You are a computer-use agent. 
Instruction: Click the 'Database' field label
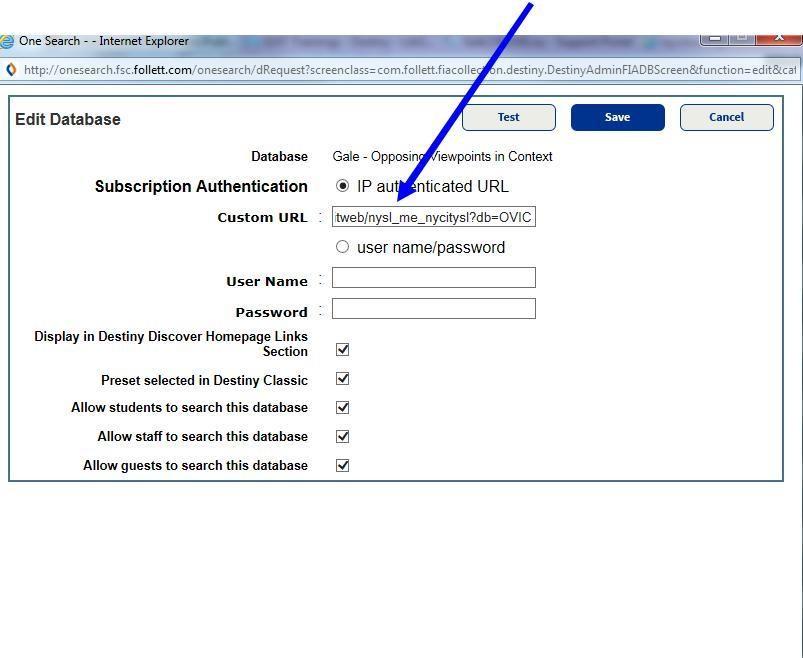(x=280, y=156)
